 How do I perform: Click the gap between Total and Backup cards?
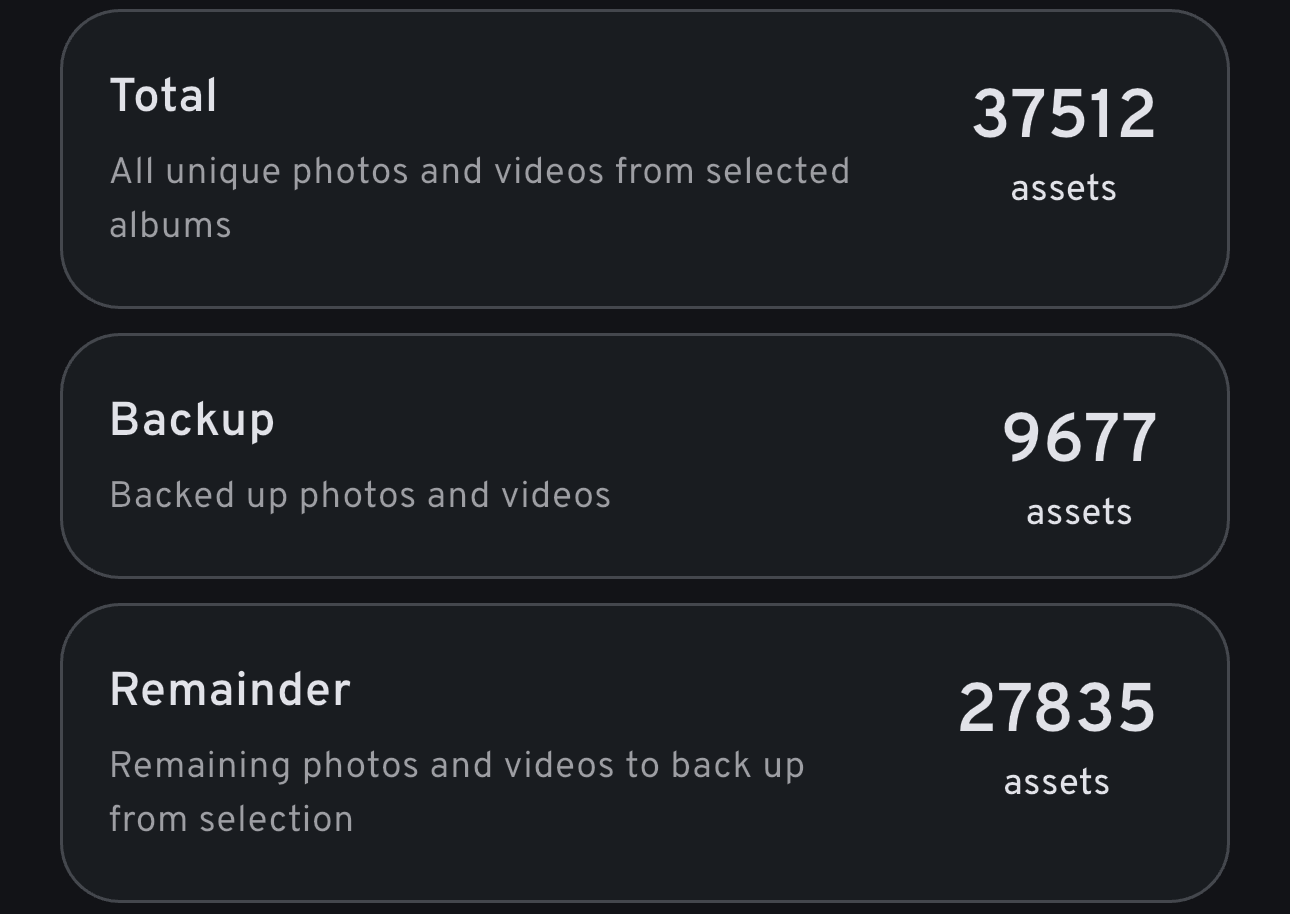(x=645, y=321)
